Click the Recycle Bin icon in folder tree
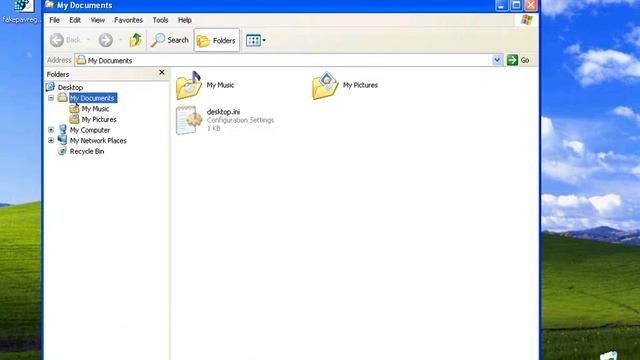This screenshot has width=640, height=360. pos(62,151)
